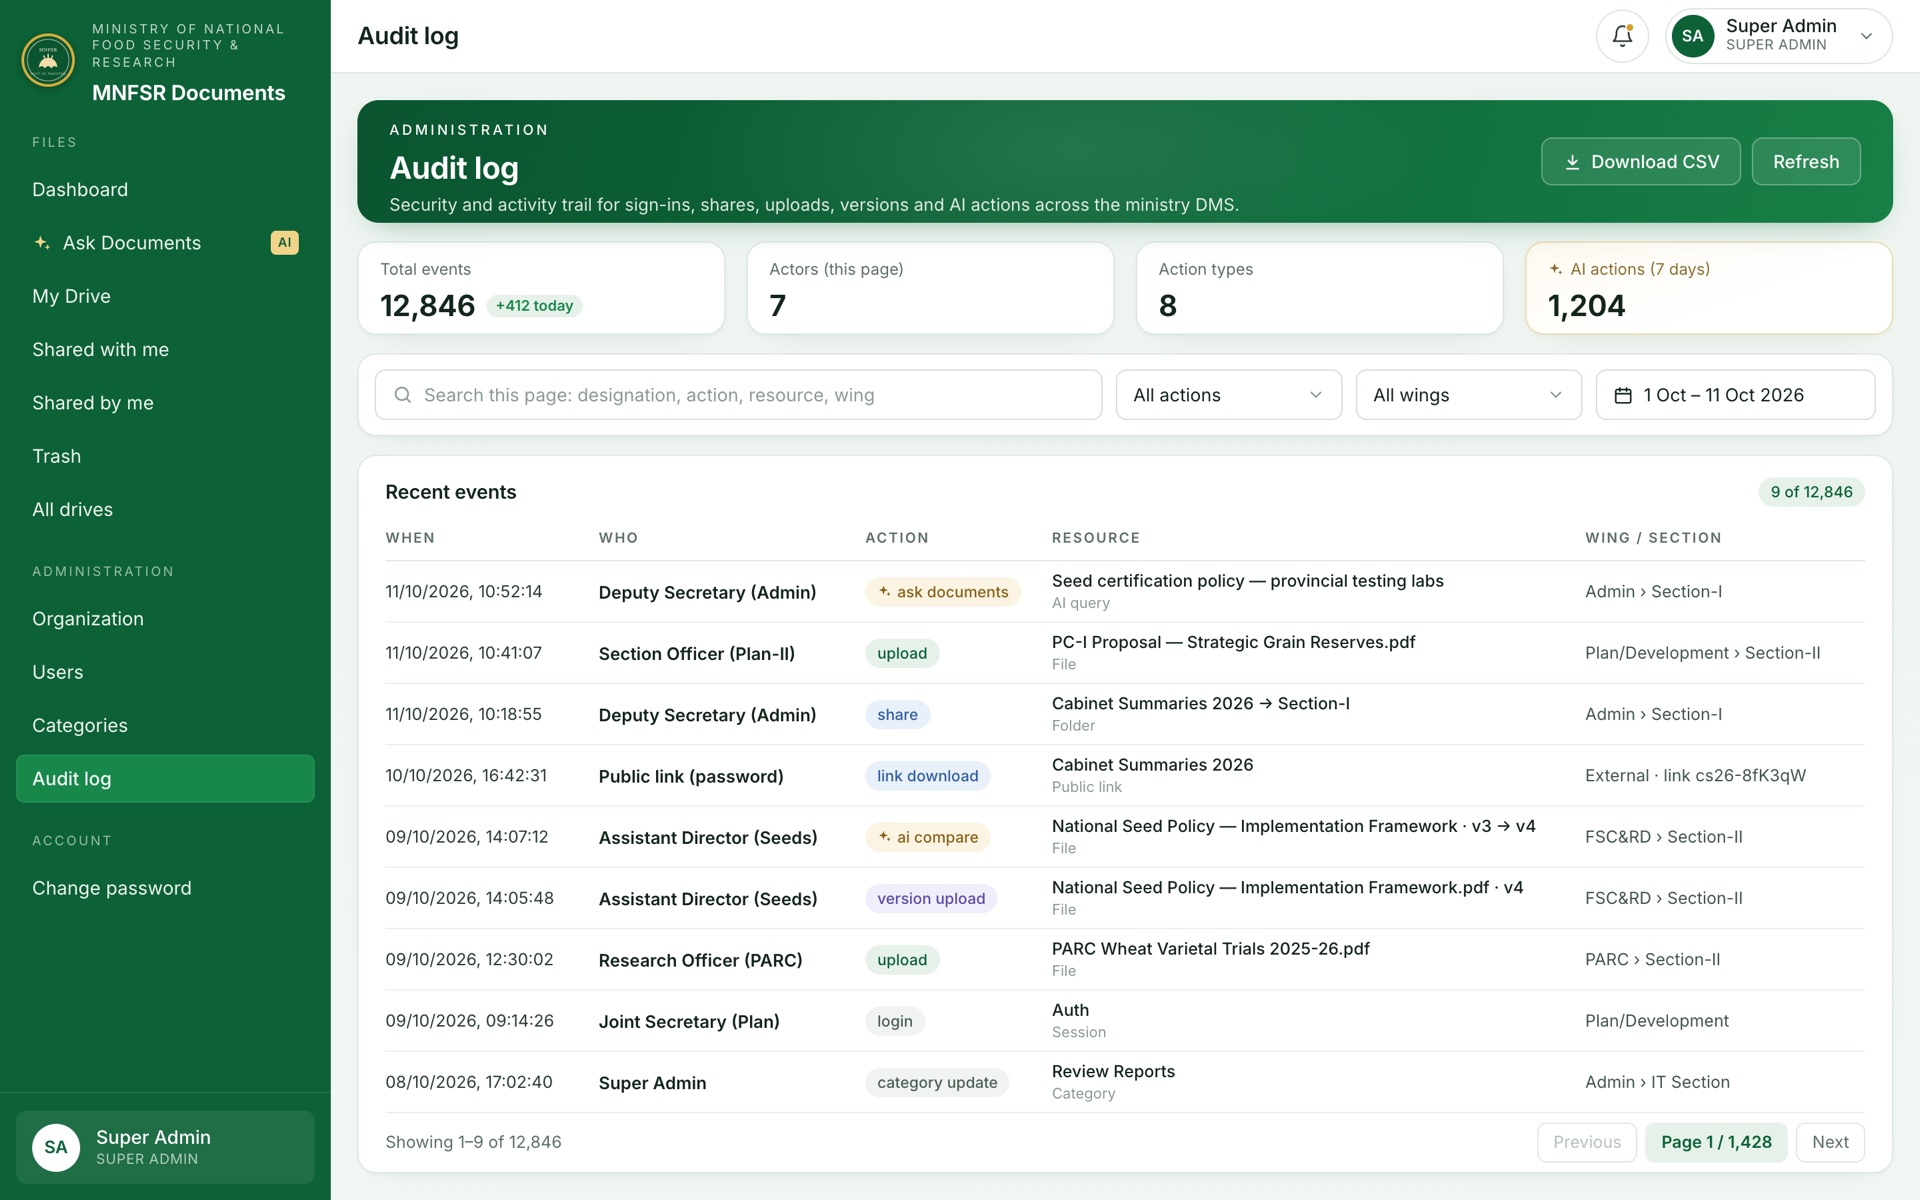Click the SA avatar in sidebar footer
The height and width of the screenshot is (1200, 1920).
tap(56, 1147)
